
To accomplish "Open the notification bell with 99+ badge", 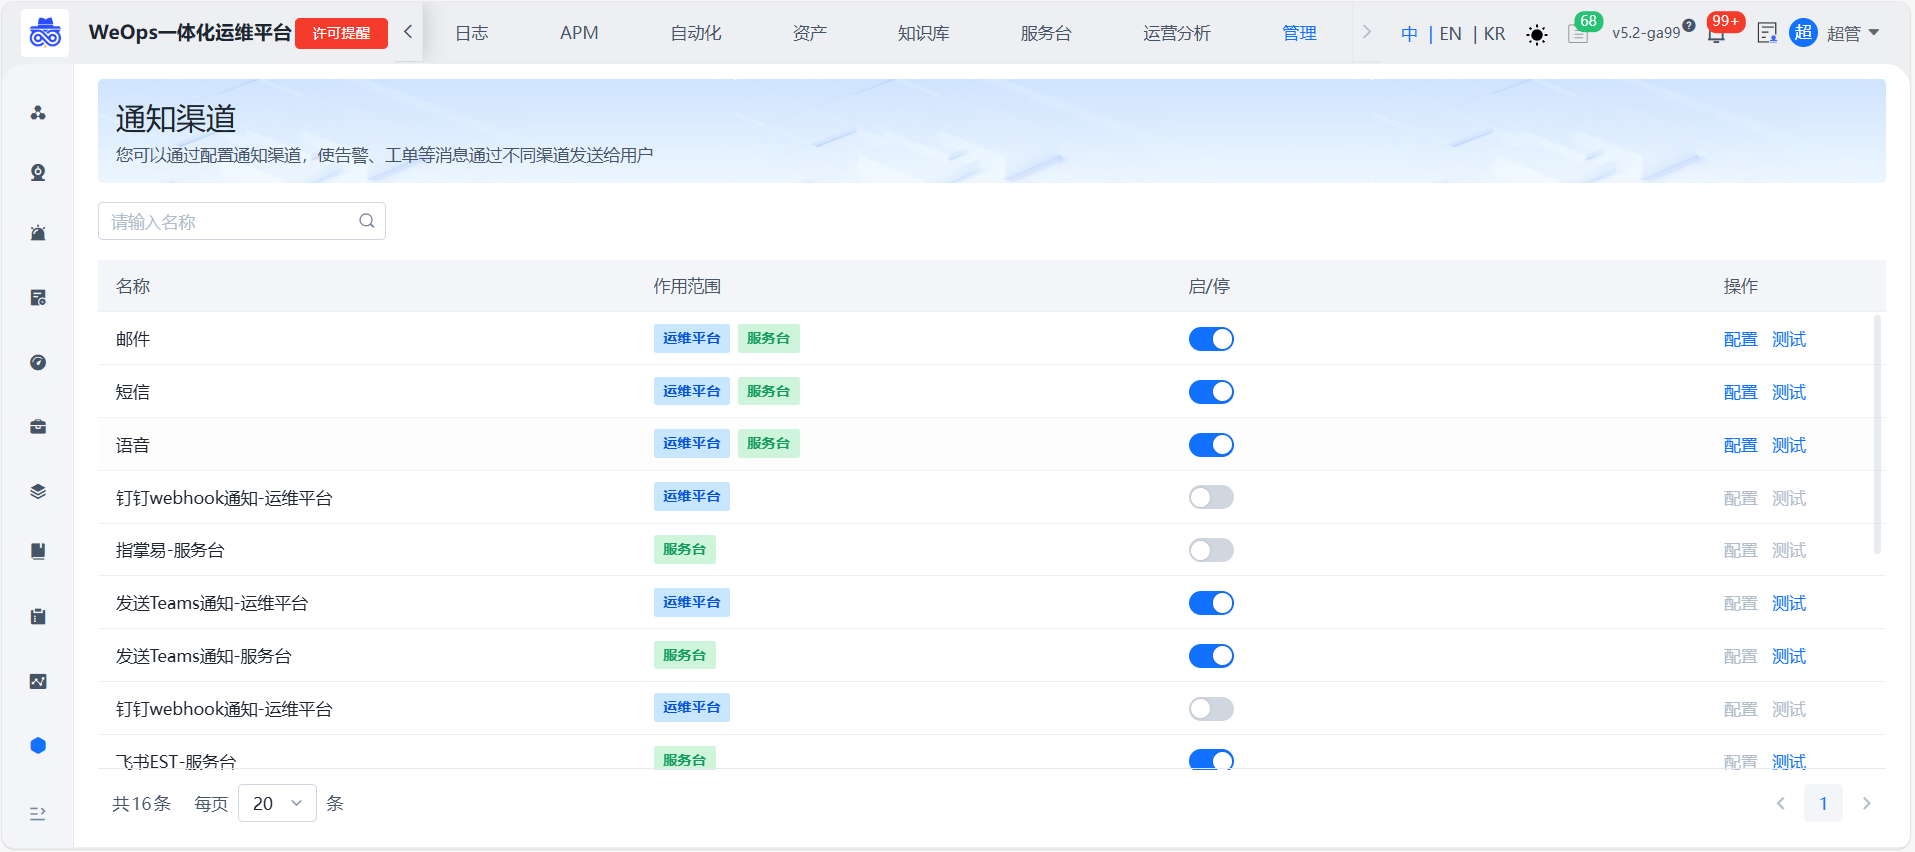I will point(1716,34).
